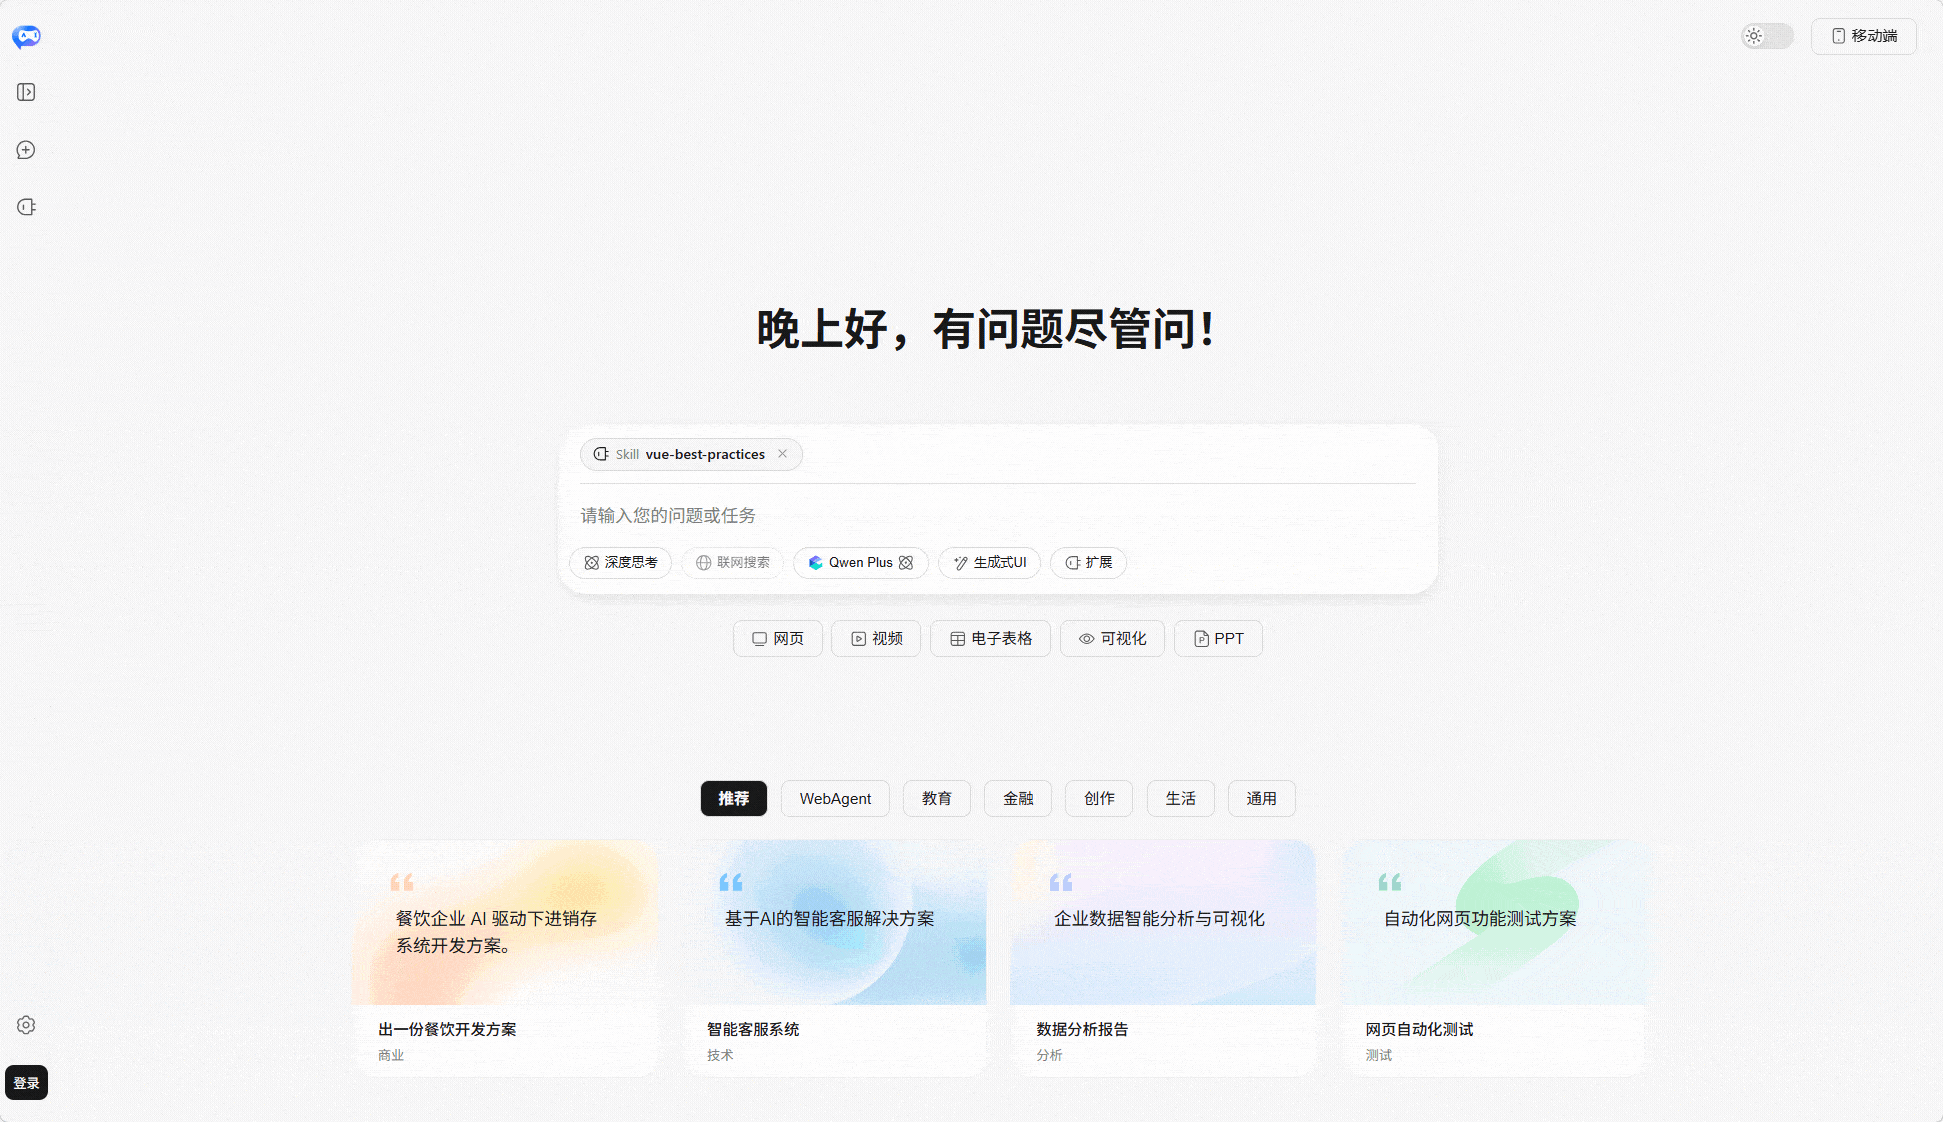The height and width of the screenshot is (1122, 1943).
Task: Click the 出一份餐饮开发方案 title
Action: [x=447, y=1029]
